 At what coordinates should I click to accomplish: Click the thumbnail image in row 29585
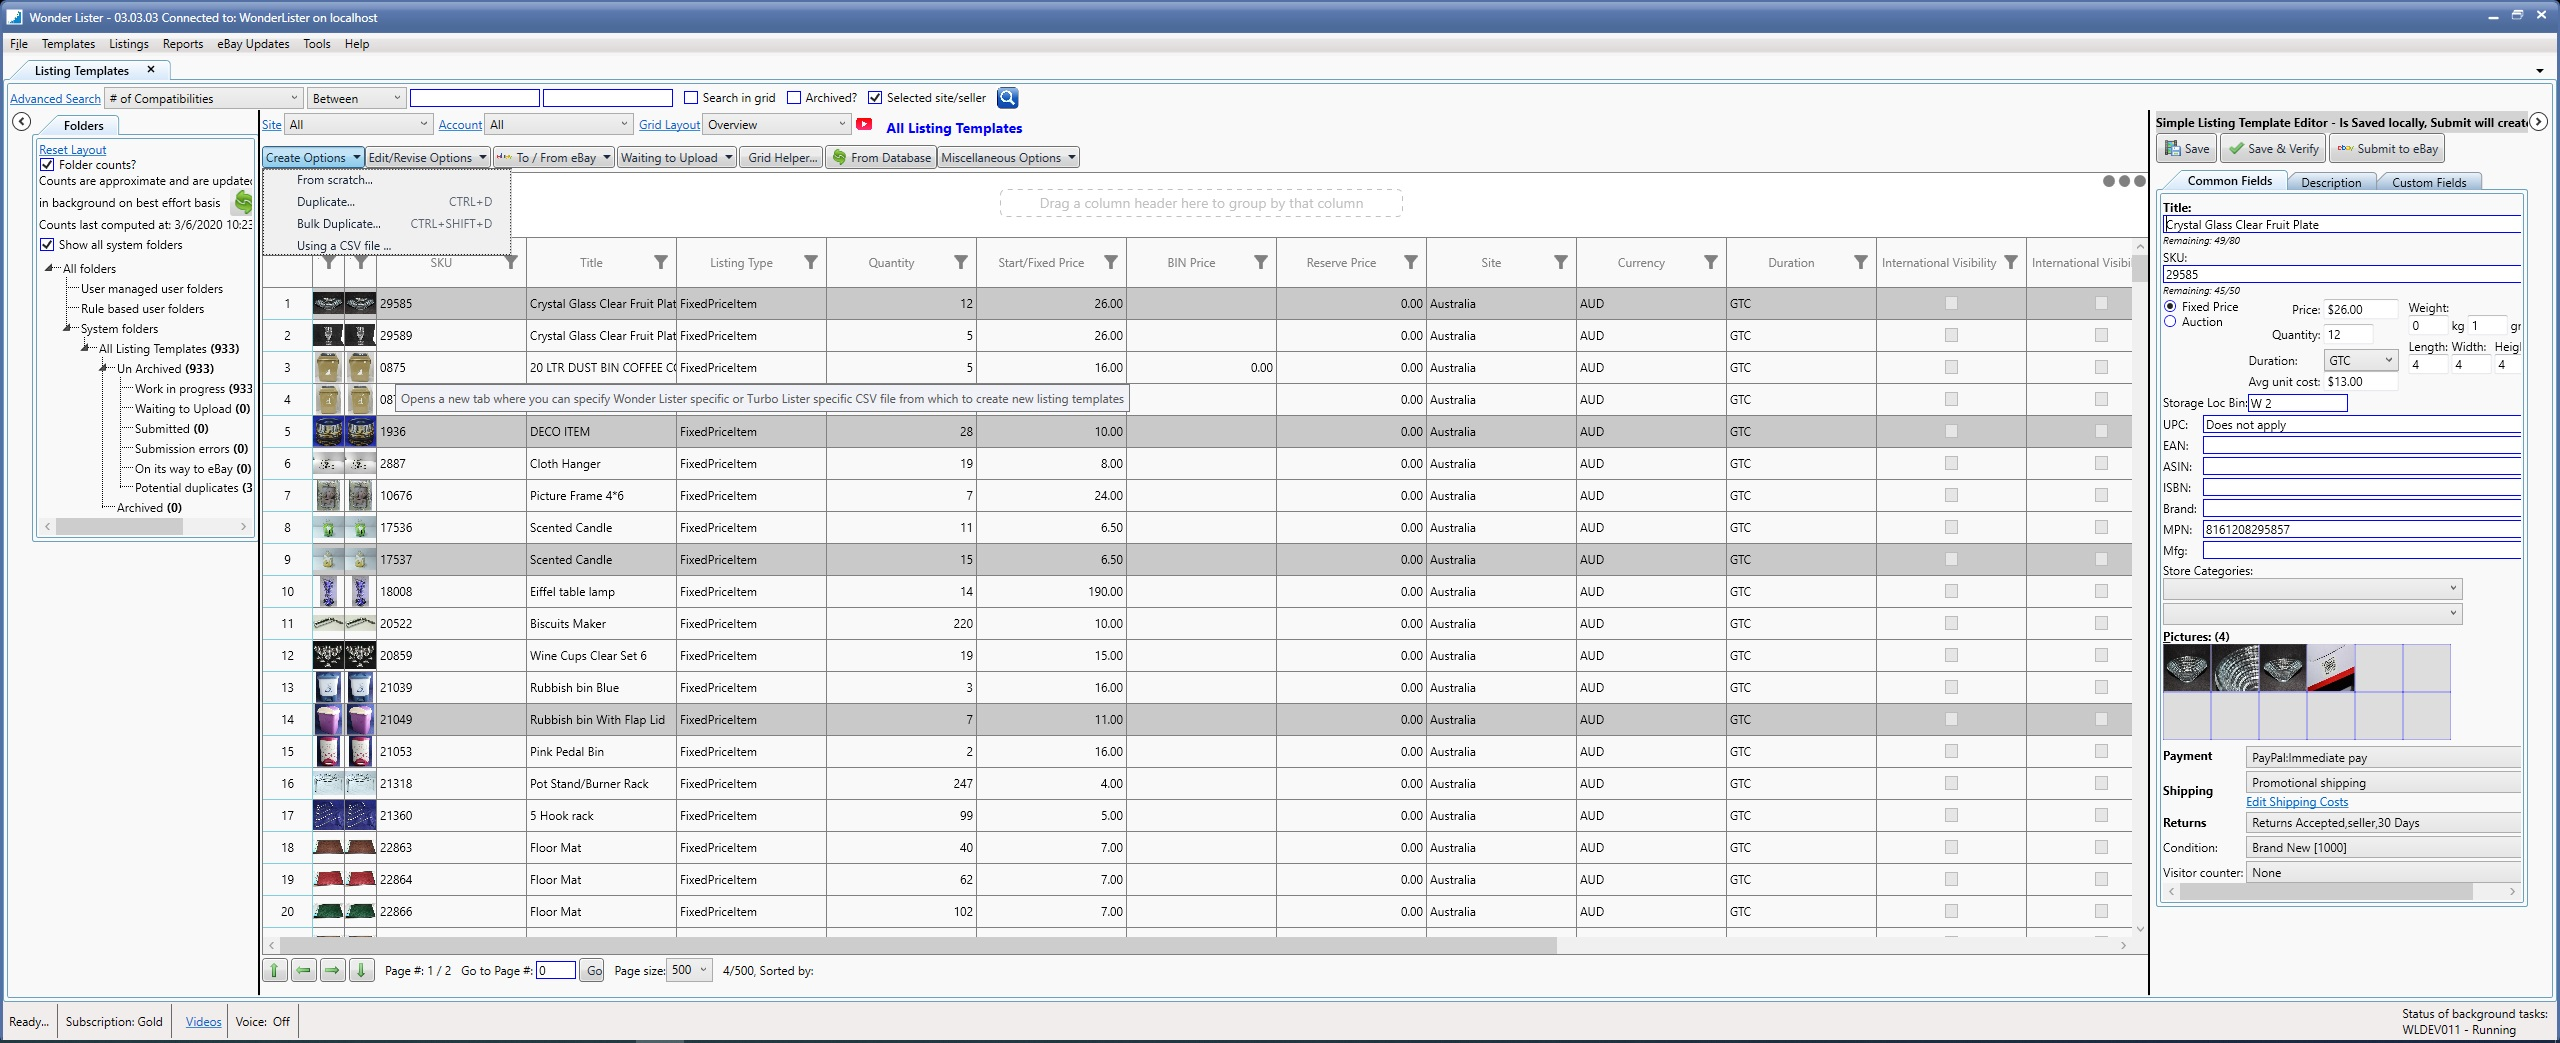pyautogui.click(x=329, y=304)
